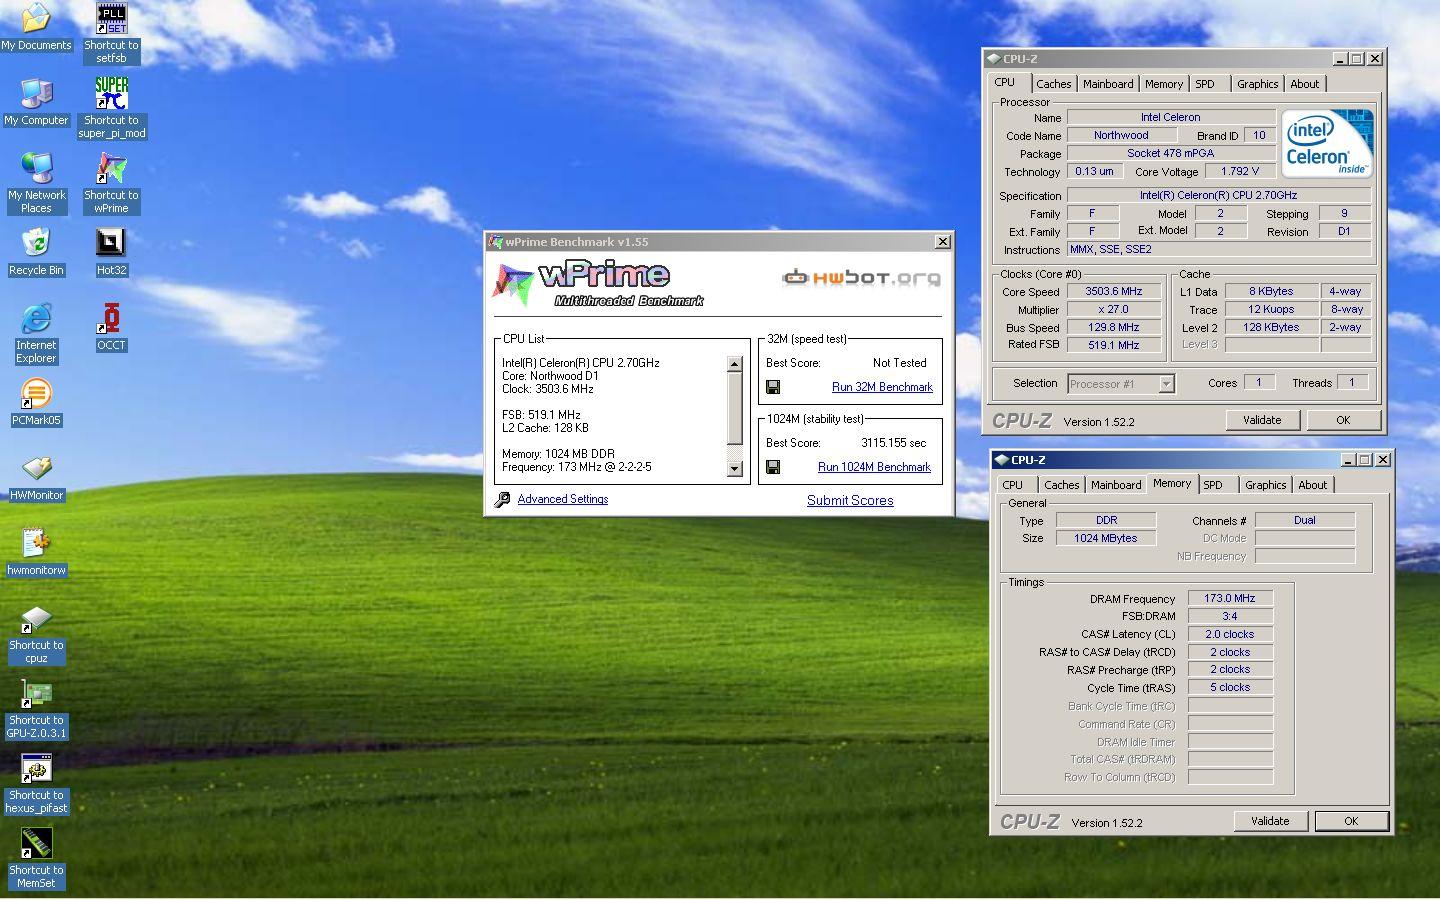Select the Shortcut to GPU-Z.0.3.1 icon
The image size is (1440, 900).
[36, 708]
